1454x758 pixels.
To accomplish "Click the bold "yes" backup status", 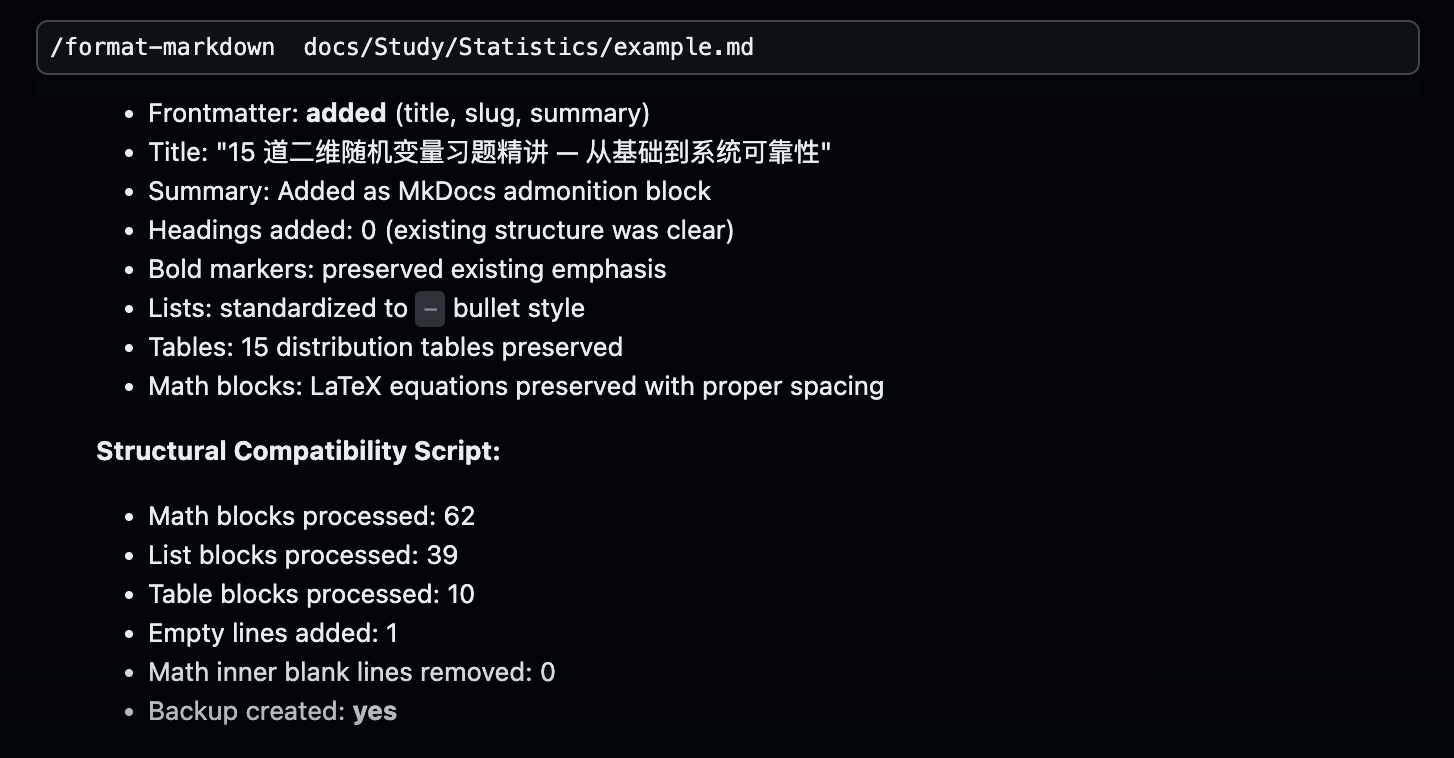I will click(x=375, y=711).
